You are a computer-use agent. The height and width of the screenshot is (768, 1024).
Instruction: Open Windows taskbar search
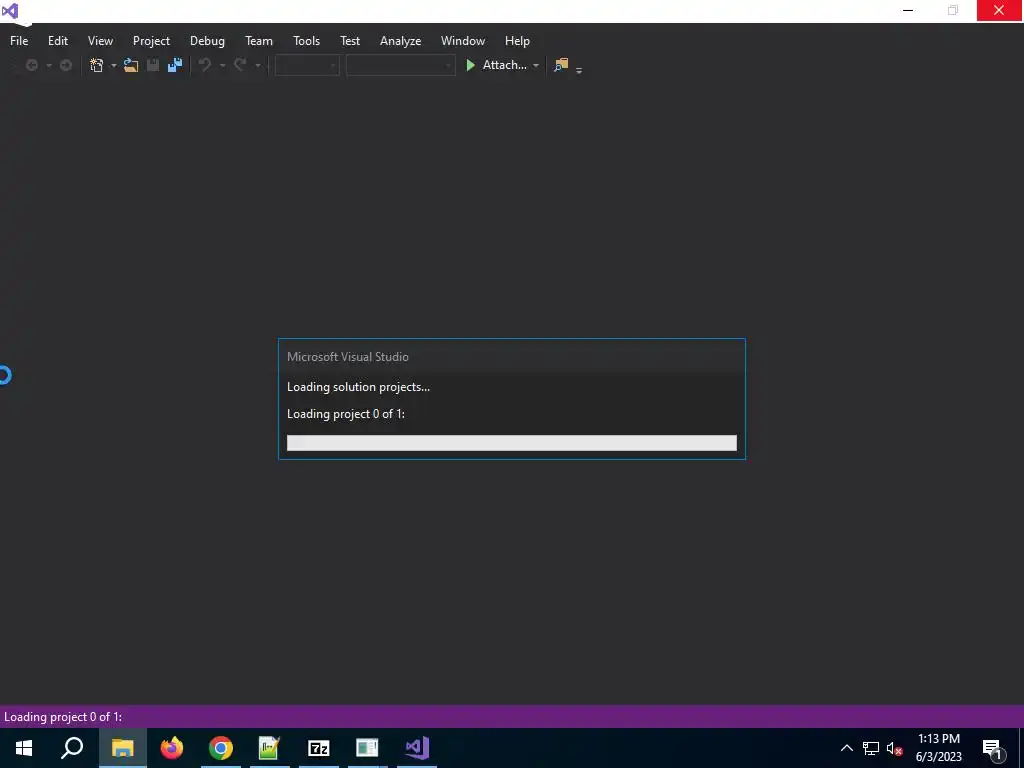pos(72,748)
